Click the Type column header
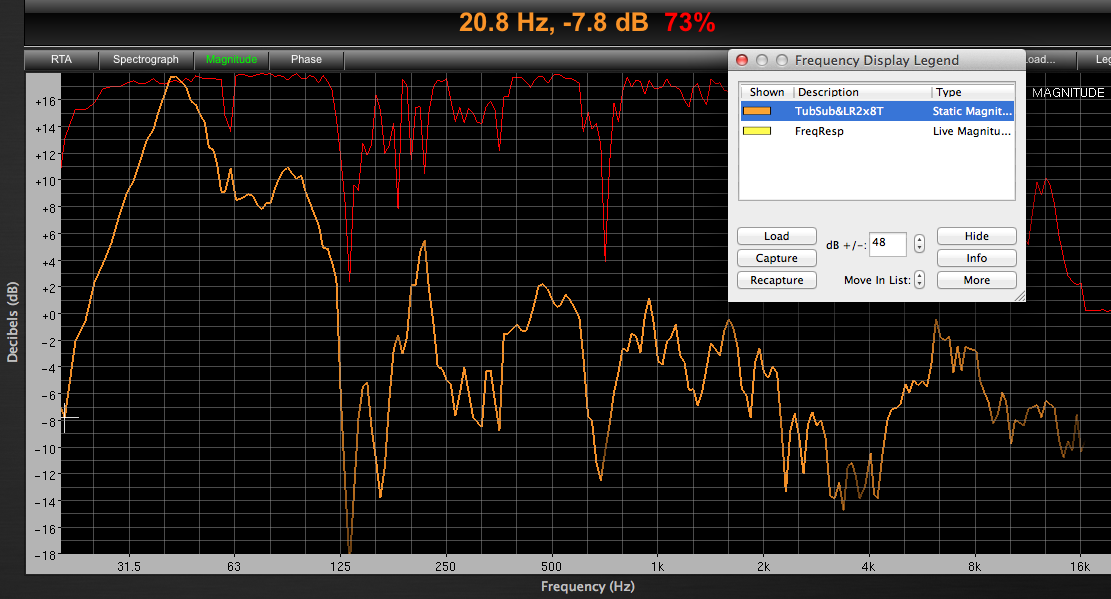The width and height of the screenshot is (1111, 599). 973,92
